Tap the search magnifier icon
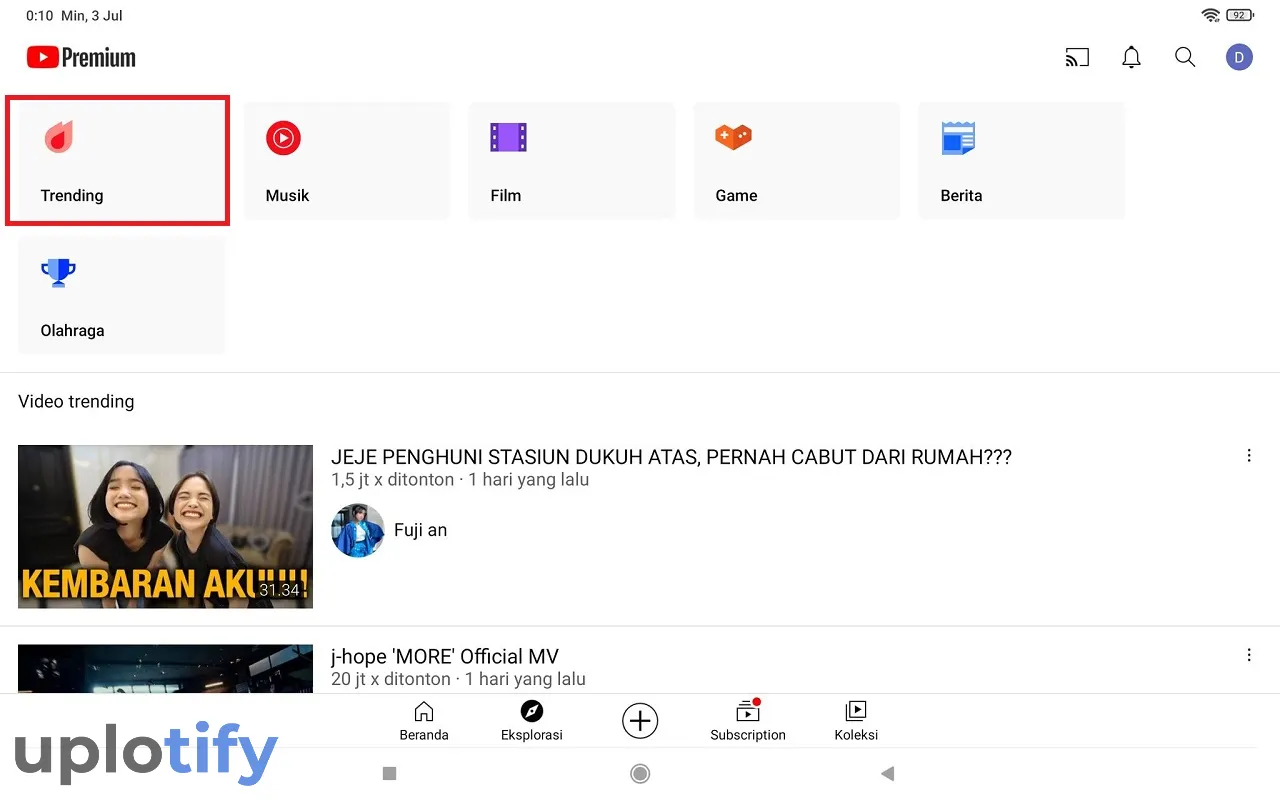The image size is (1280, 800). click(x=1185, y=57)
